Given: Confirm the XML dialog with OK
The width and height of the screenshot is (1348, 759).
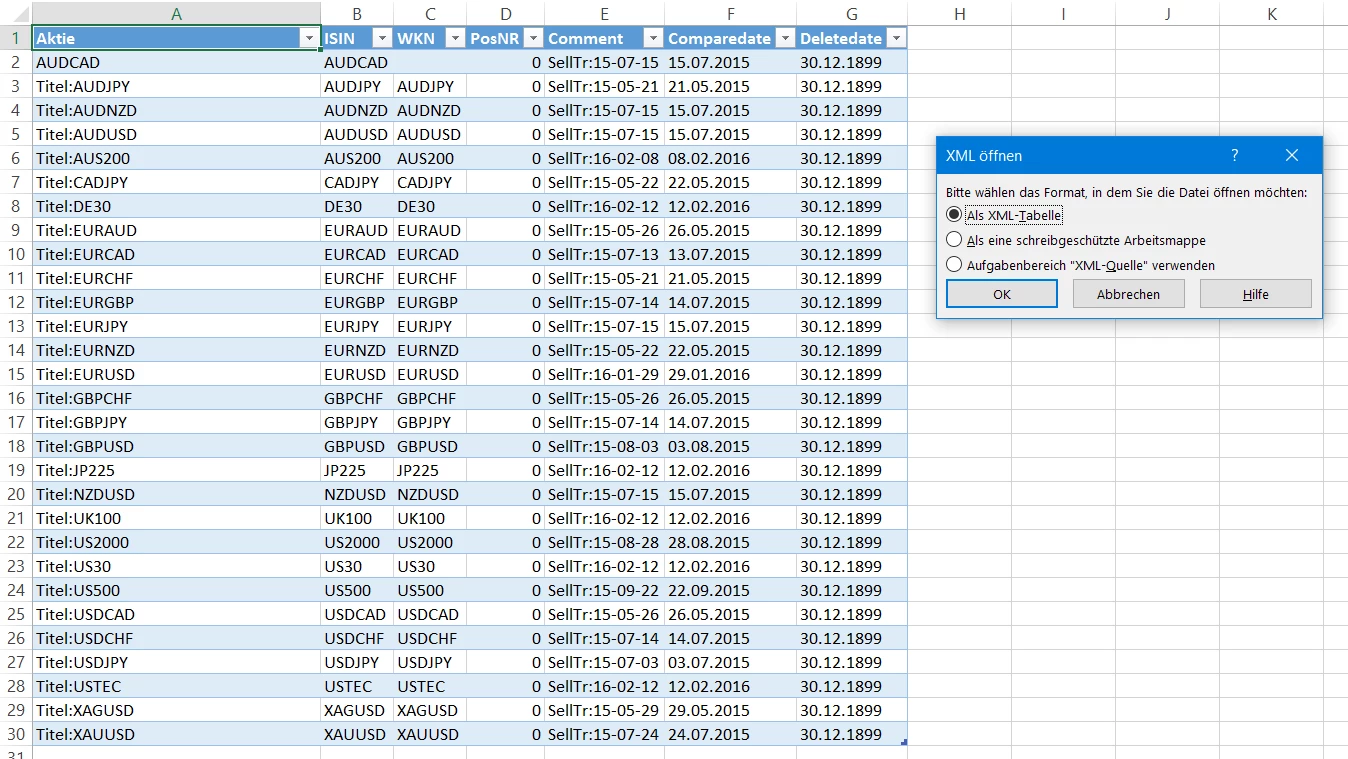Looking at the screenshot, I should pyautogui.click(x=1002, y=294).
